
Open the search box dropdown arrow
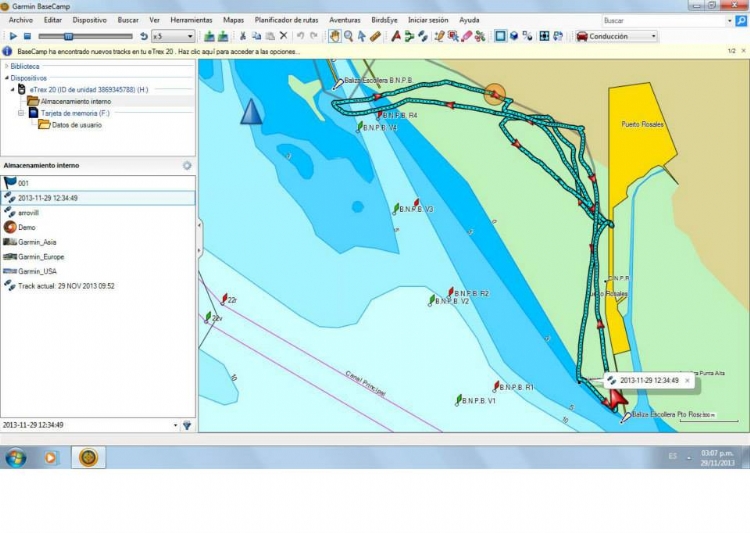point(729,21)
